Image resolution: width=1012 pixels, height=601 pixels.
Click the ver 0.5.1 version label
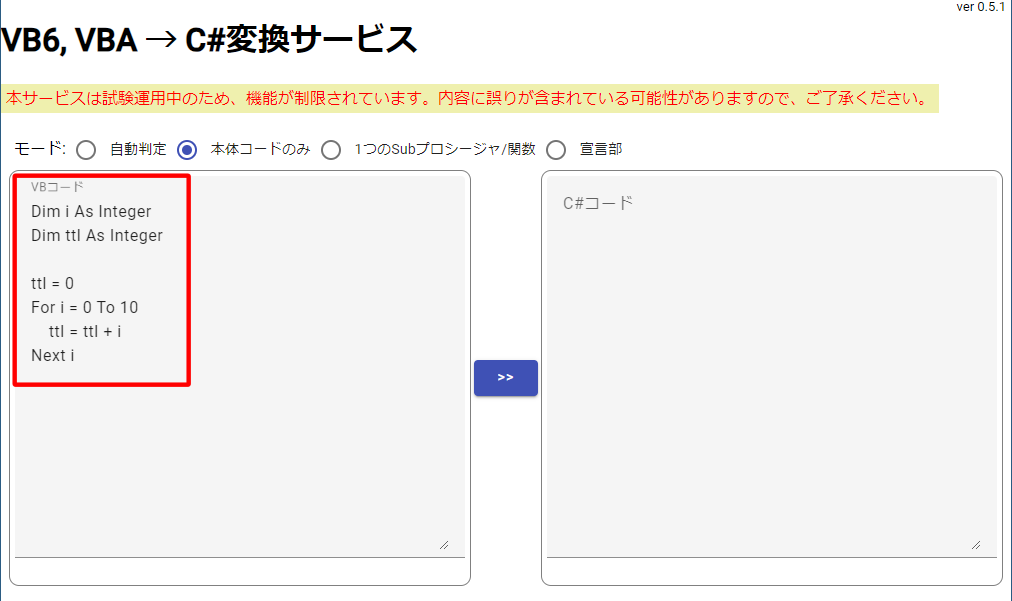coord(980,7)
